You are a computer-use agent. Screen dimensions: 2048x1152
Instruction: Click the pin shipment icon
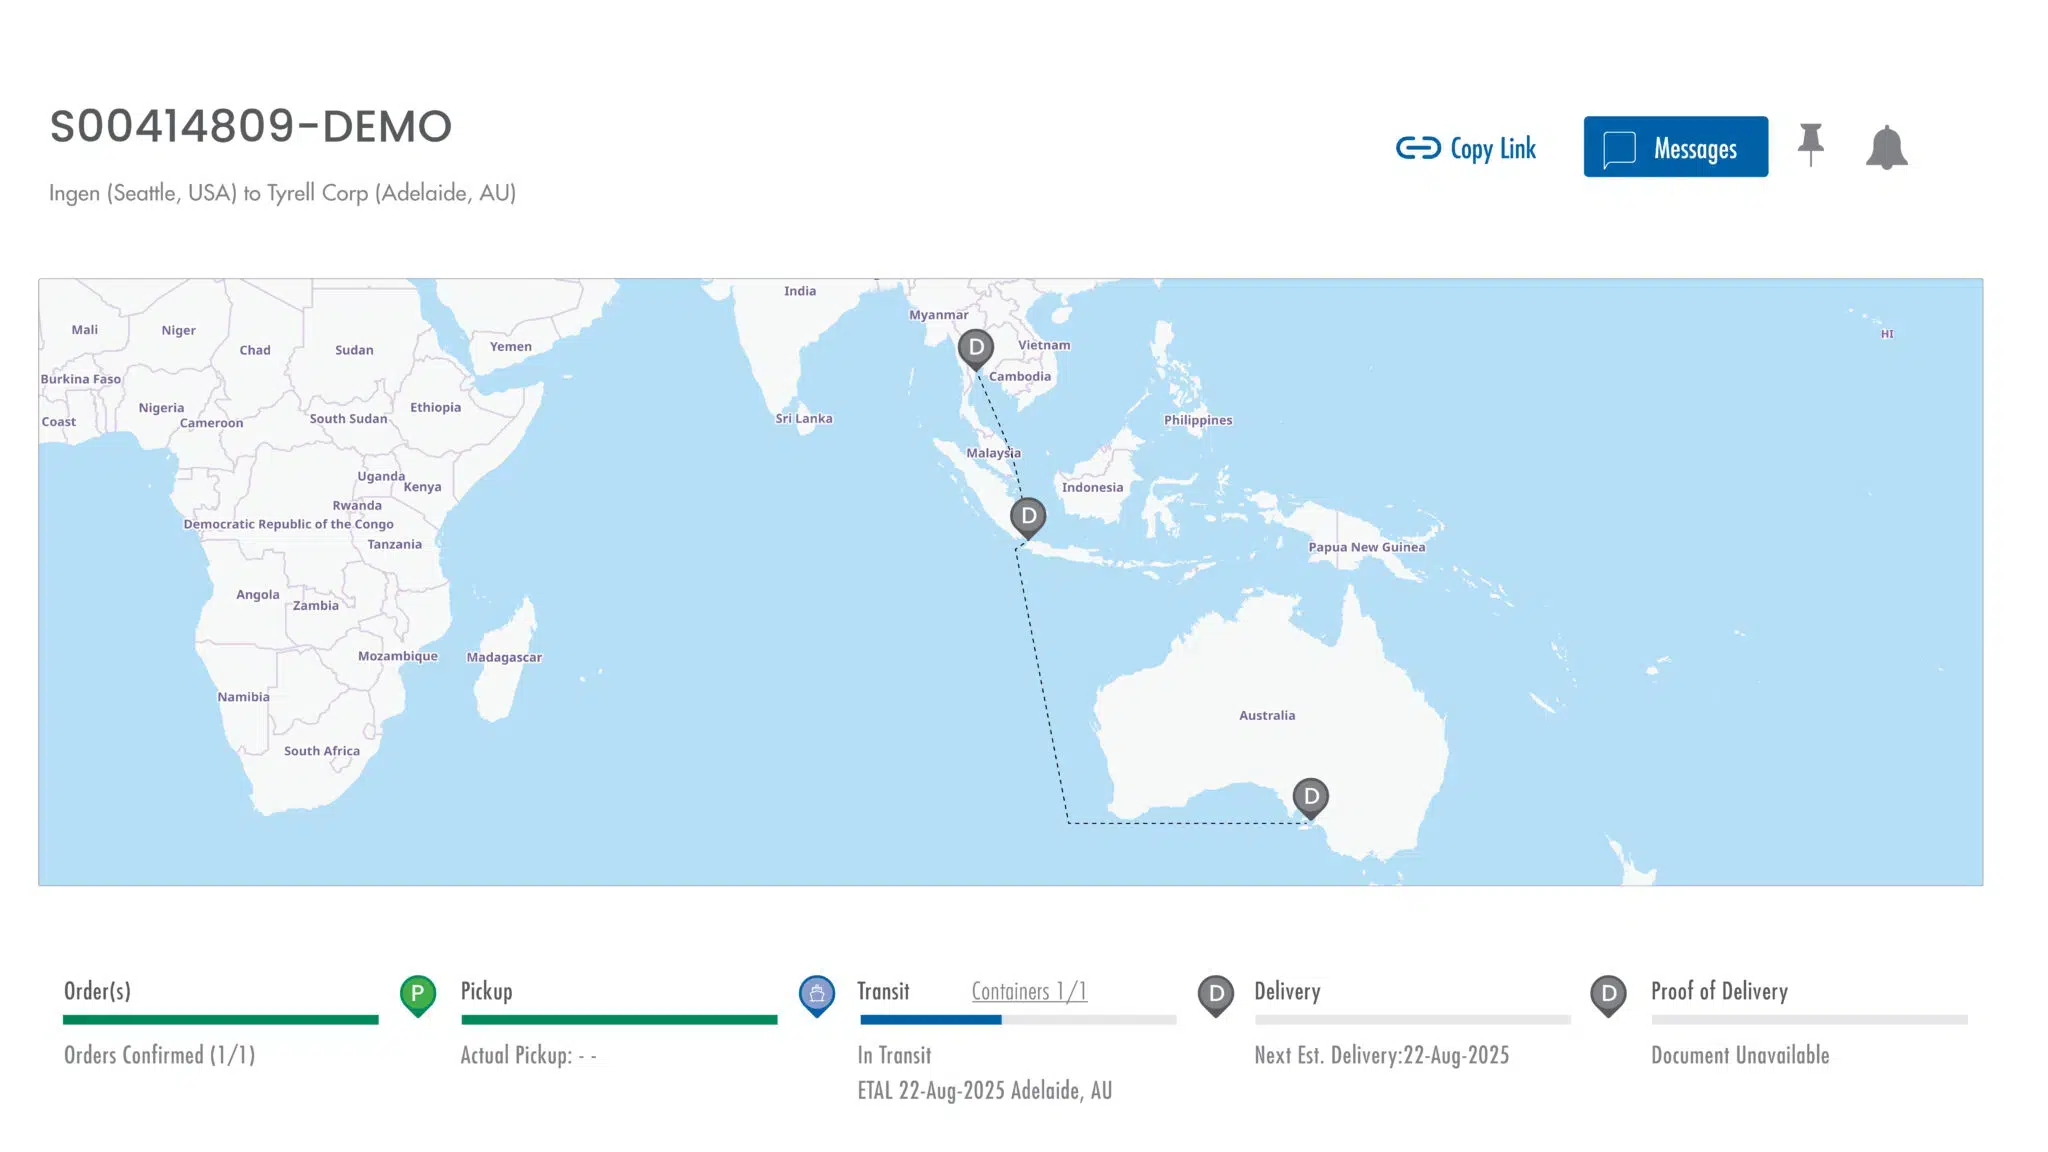(x=1810, y=145)
